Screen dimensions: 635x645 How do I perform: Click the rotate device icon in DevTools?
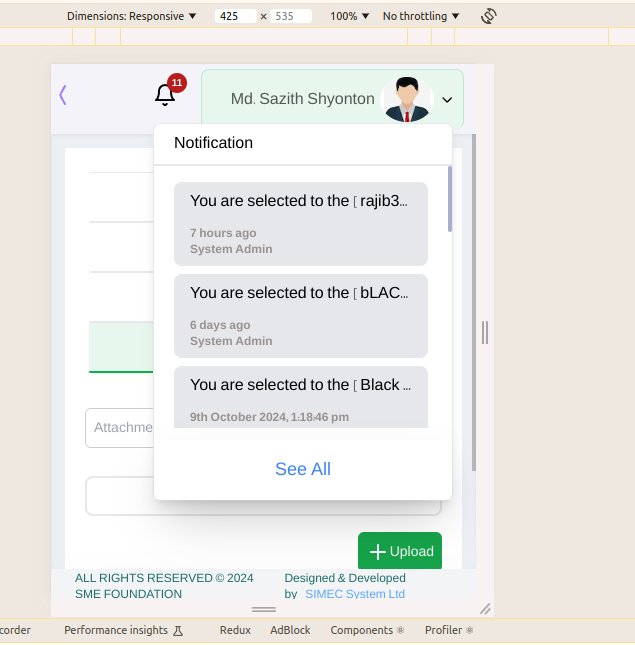click(489, 16)
